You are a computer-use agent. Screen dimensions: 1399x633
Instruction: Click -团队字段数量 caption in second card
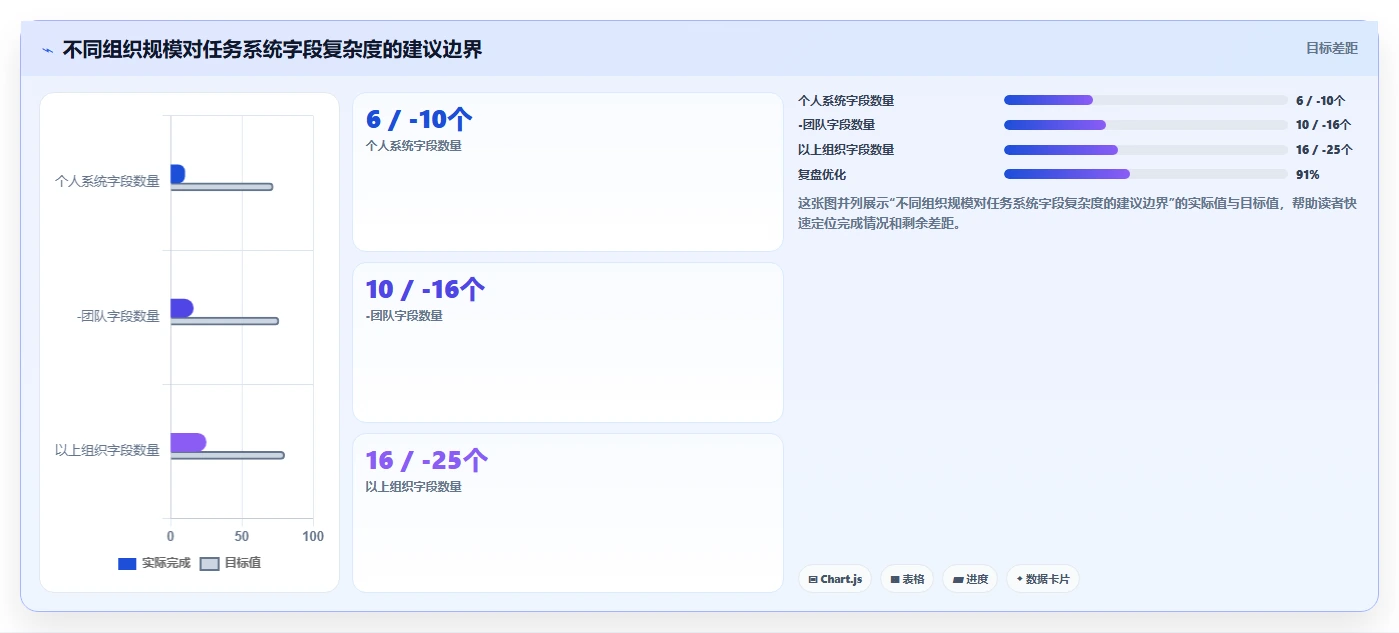pos(404,316)
